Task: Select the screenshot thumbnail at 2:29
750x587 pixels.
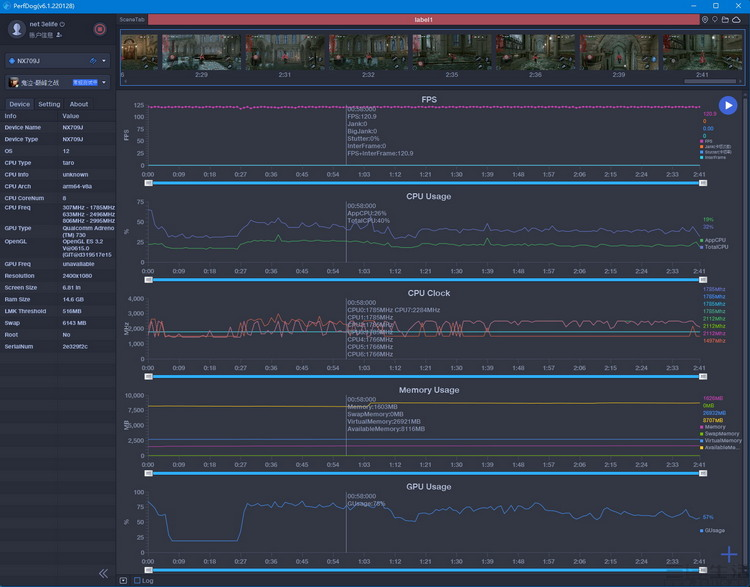Action: pos(201,52)
